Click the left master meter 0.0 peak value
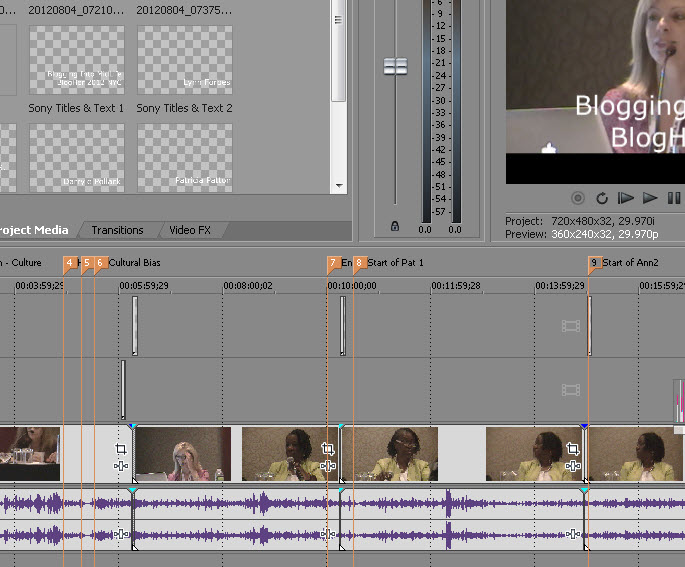The width and height of the screenshot is (685, 567). coord(425,230)
